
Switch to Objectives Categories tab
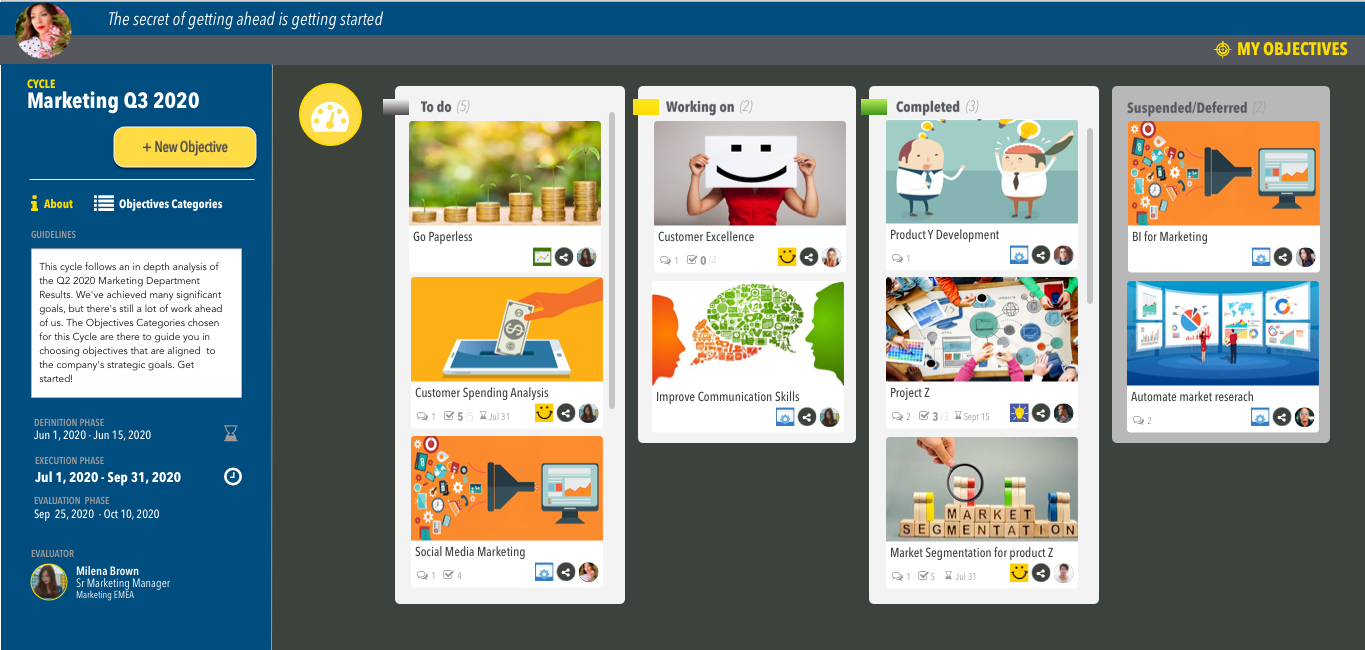click(x=158, y=204)
